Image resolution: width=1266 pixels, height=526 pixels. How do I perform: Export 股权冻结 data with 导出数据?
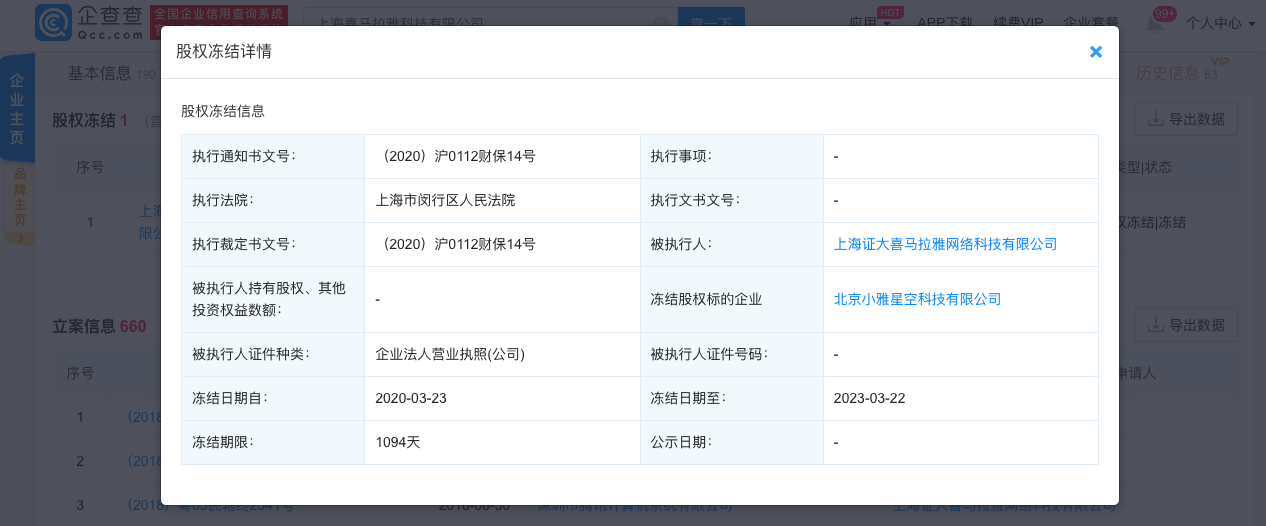click(1186, 119)
